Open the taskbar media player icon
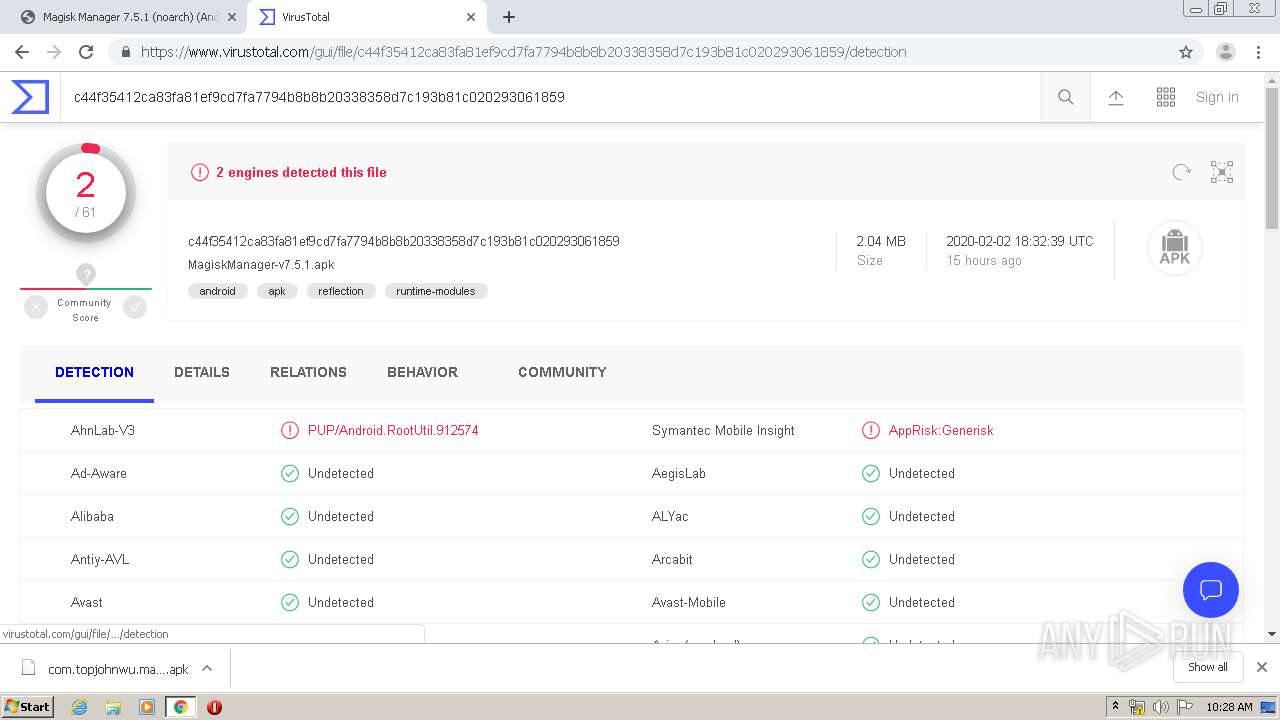Viewport: 1280px width, 720px height. click(147, 707)
